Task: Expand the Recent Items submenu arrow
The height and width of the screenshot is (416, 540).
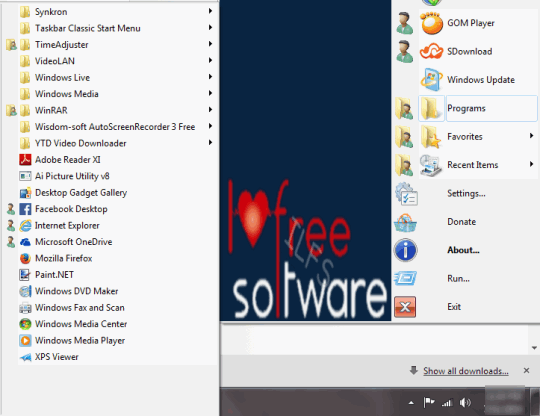Action: (x=531, y=164)
